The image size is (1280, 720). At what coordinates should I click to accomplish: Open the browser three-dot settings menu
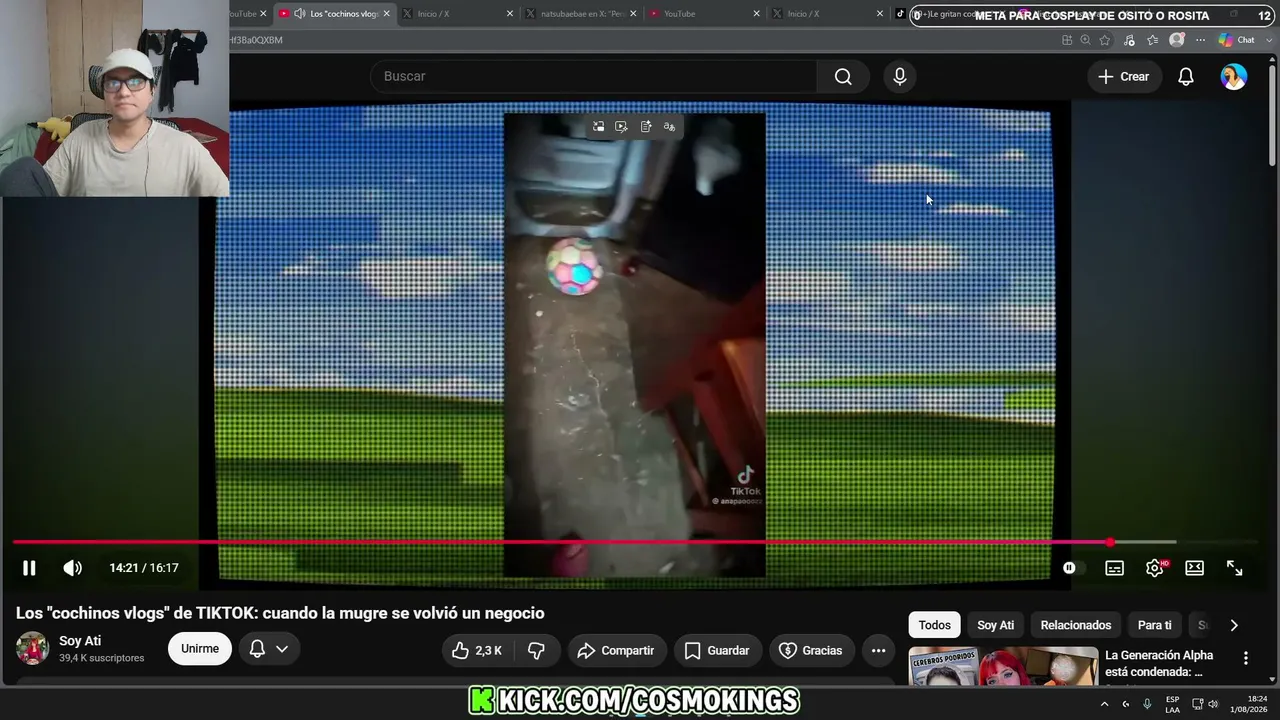tap(1201, 40)
